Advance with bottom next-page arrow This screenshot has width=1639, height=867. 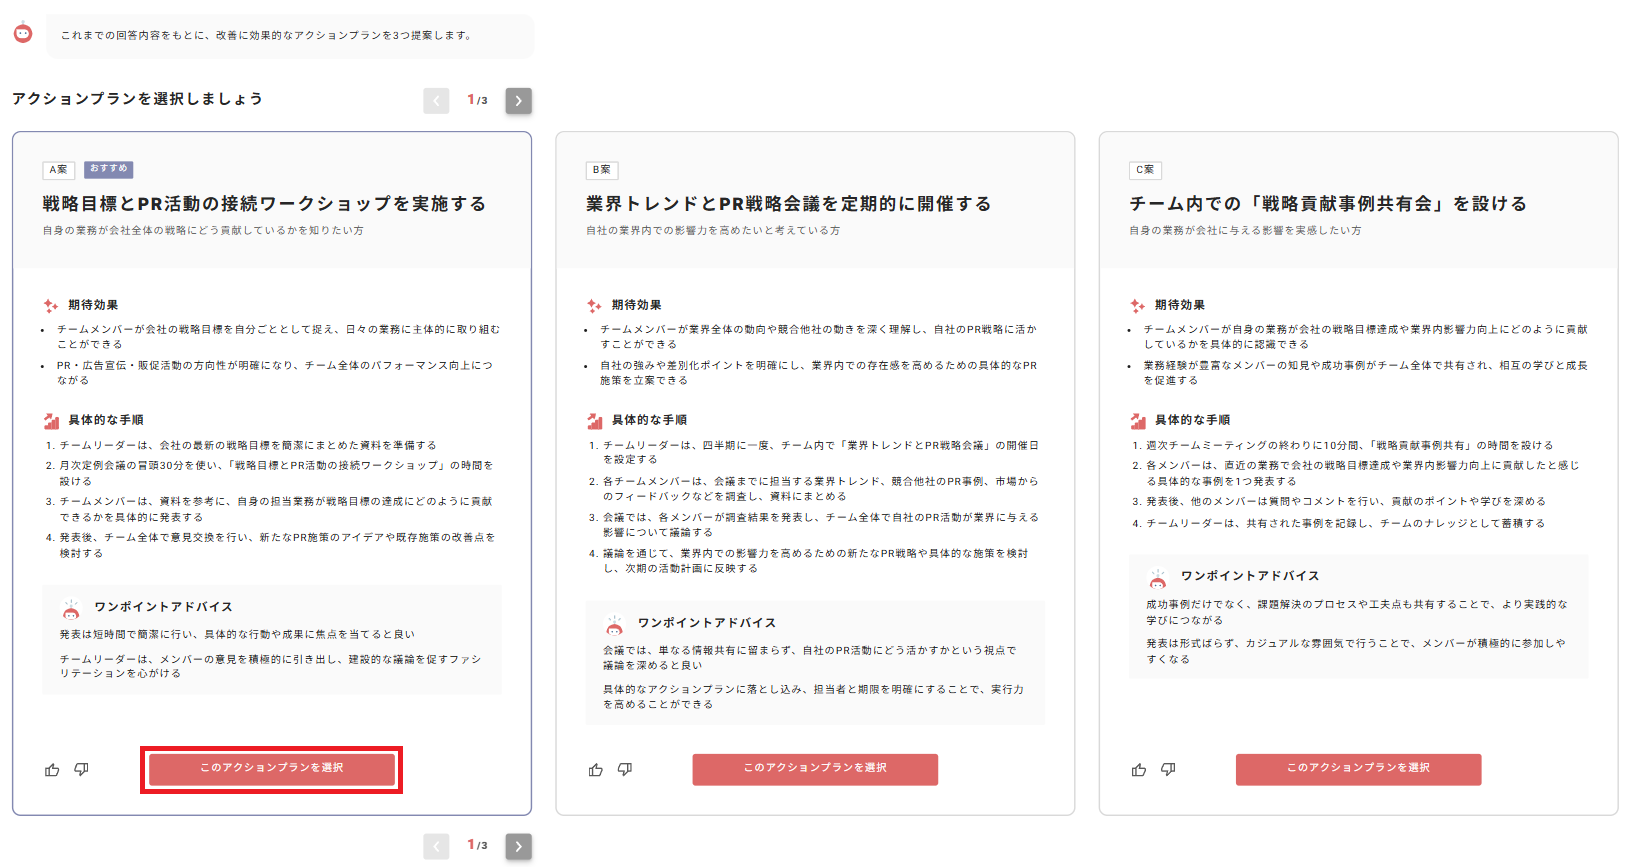click(x=518, y=846)
